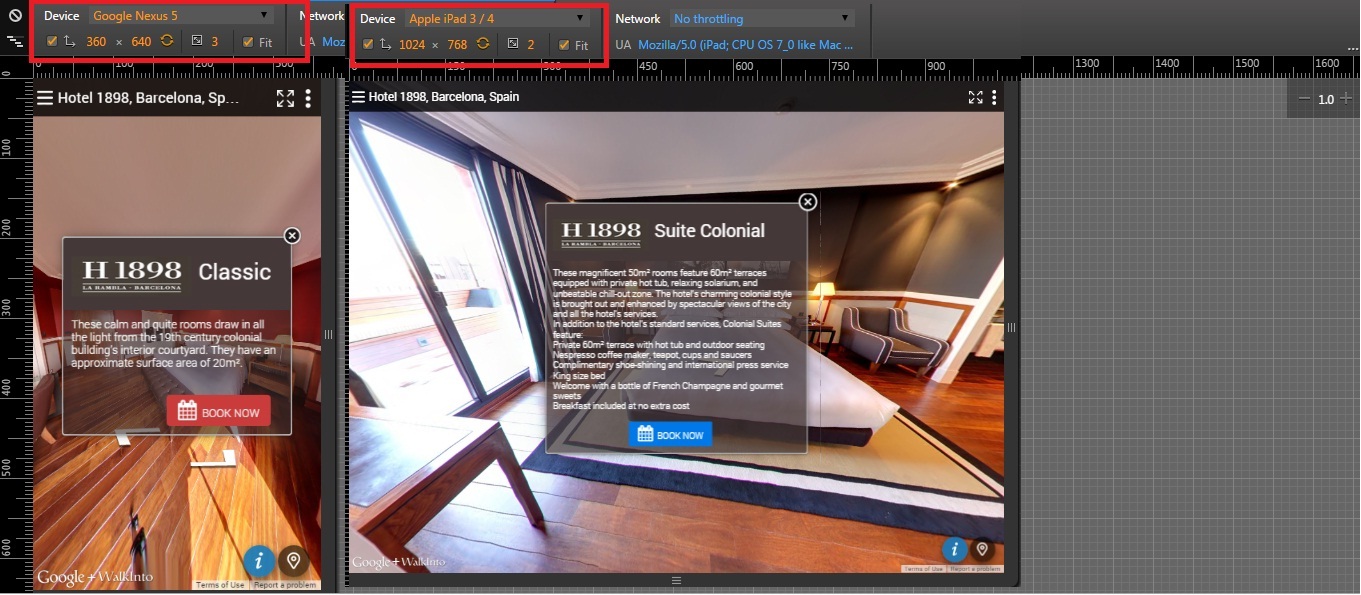This screenshot has height=595, width=1361.
Task: Click the height field showing 640
Action: pos(141,42)
